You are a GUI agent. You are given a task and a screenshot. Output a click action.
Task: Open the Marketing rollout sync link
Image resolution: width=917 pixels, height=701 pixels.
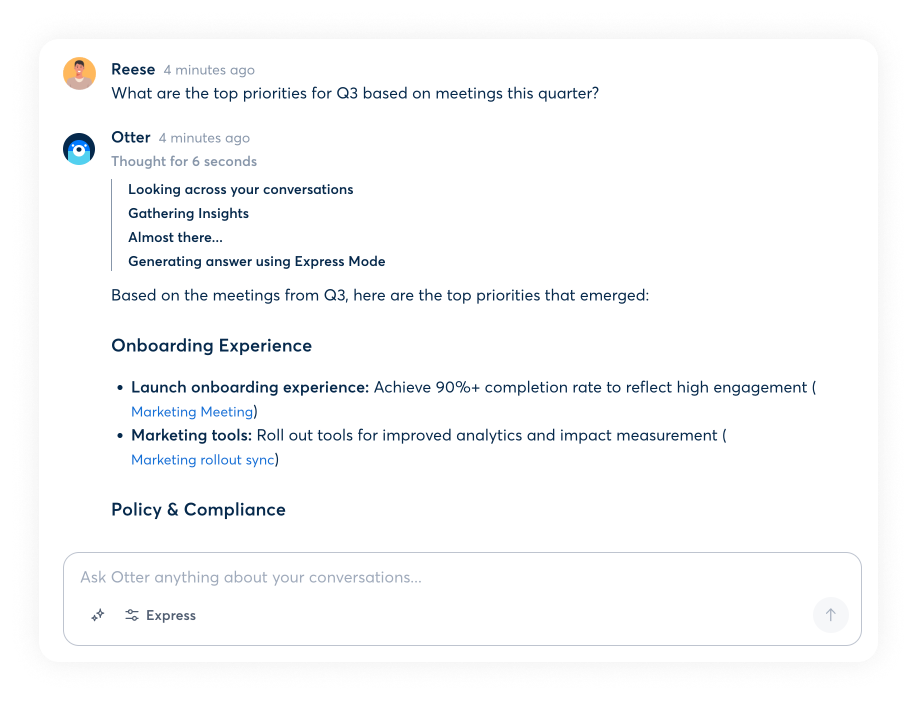202,460
